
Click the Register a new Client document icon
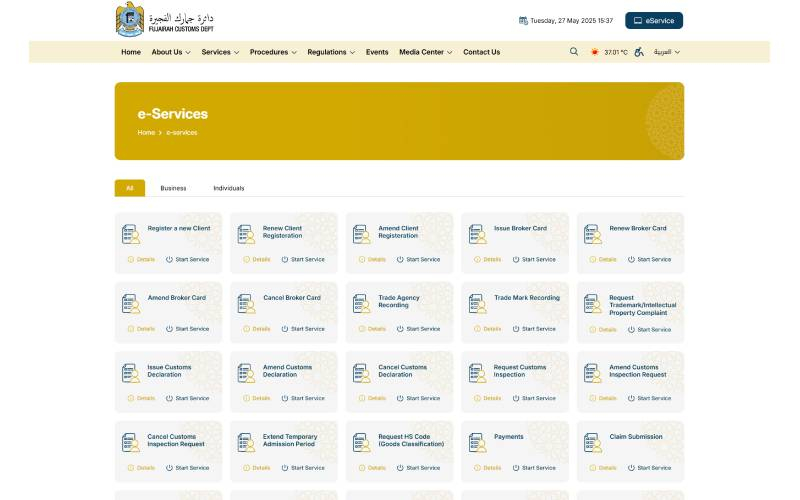point(131,234)
